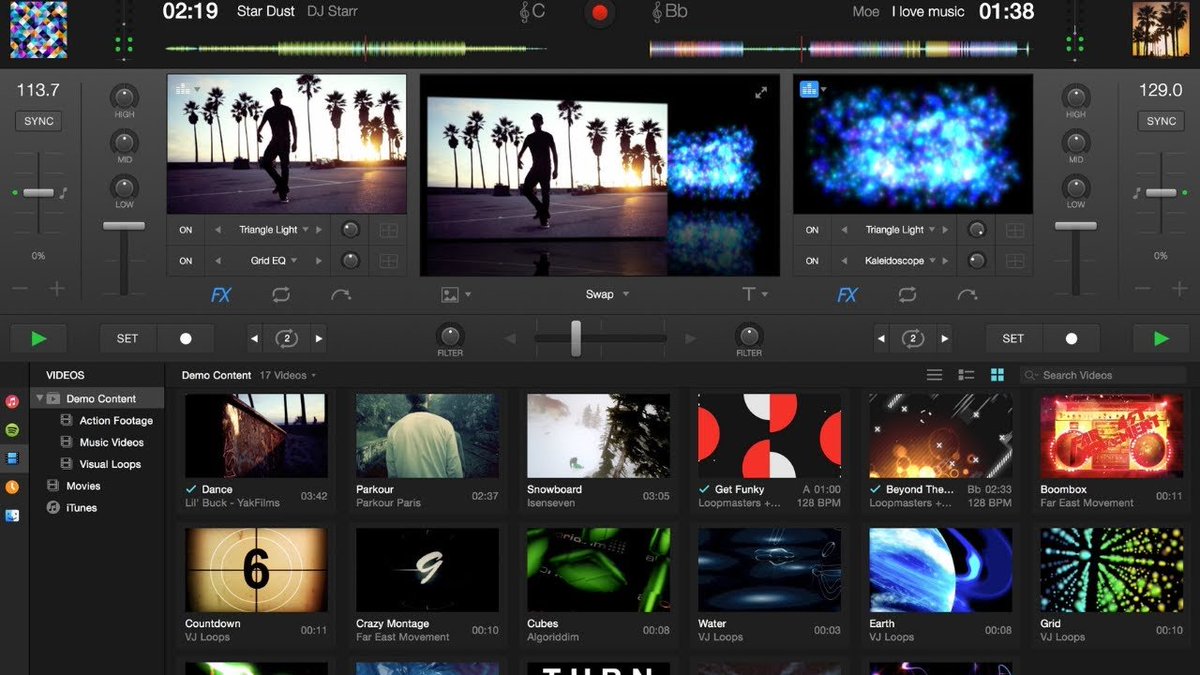This screenshot has width=1200, height=675.
Task: Halve the left deck loop length
Action: point(254,339)
